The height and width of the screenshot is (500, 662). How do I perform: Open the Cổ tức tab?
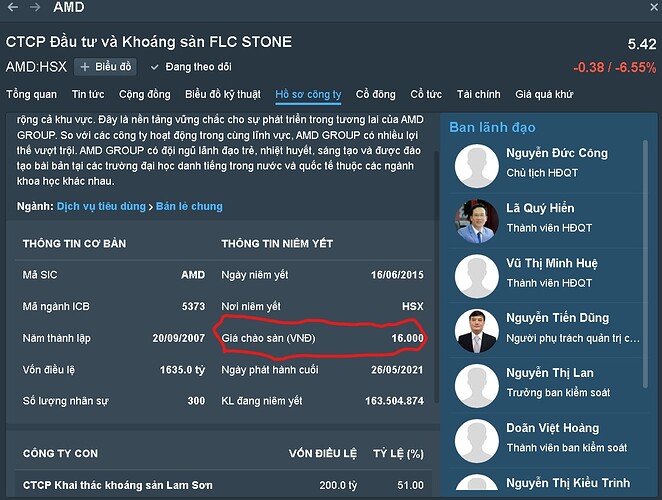coord(426,95)
